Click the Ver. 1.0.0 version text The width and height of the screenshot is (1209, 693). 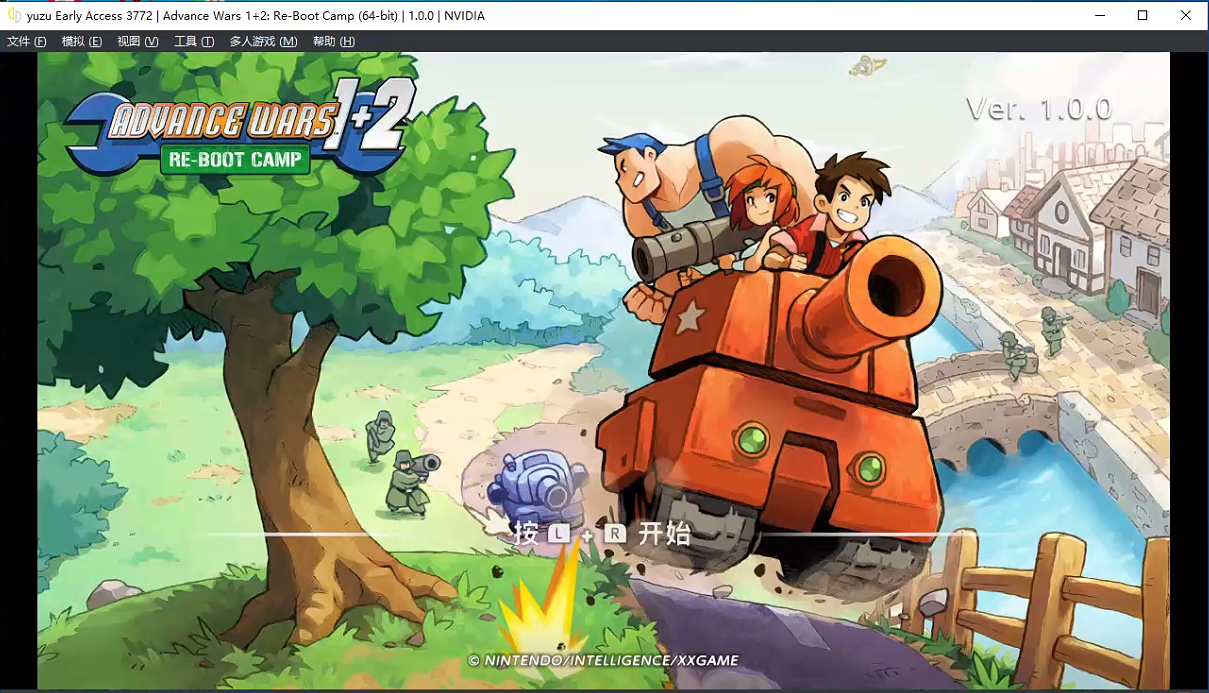(1038, 109)
